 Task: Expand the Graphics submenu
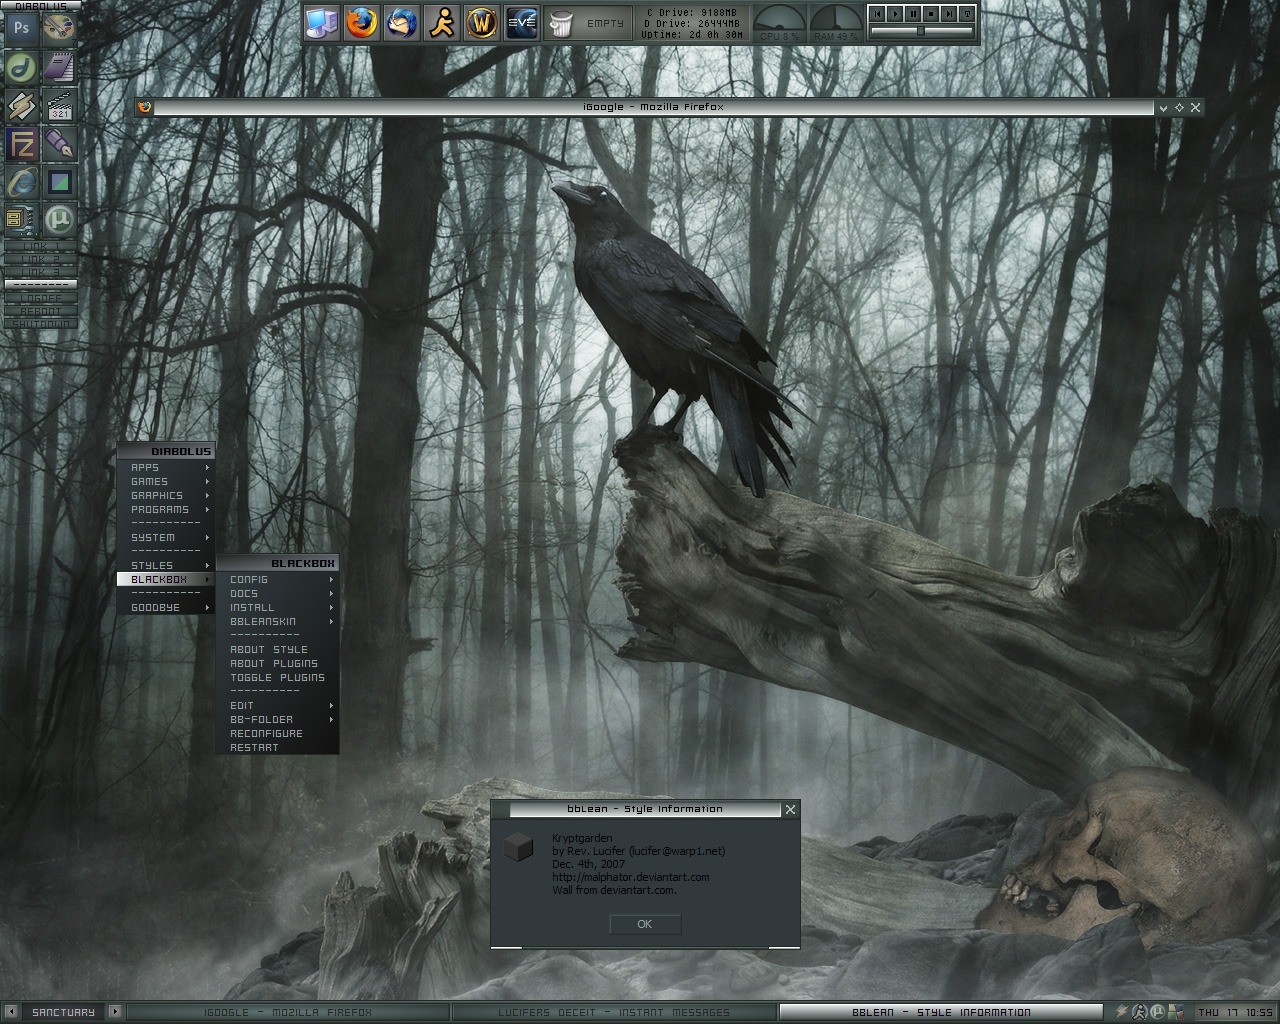coord(166,495)
